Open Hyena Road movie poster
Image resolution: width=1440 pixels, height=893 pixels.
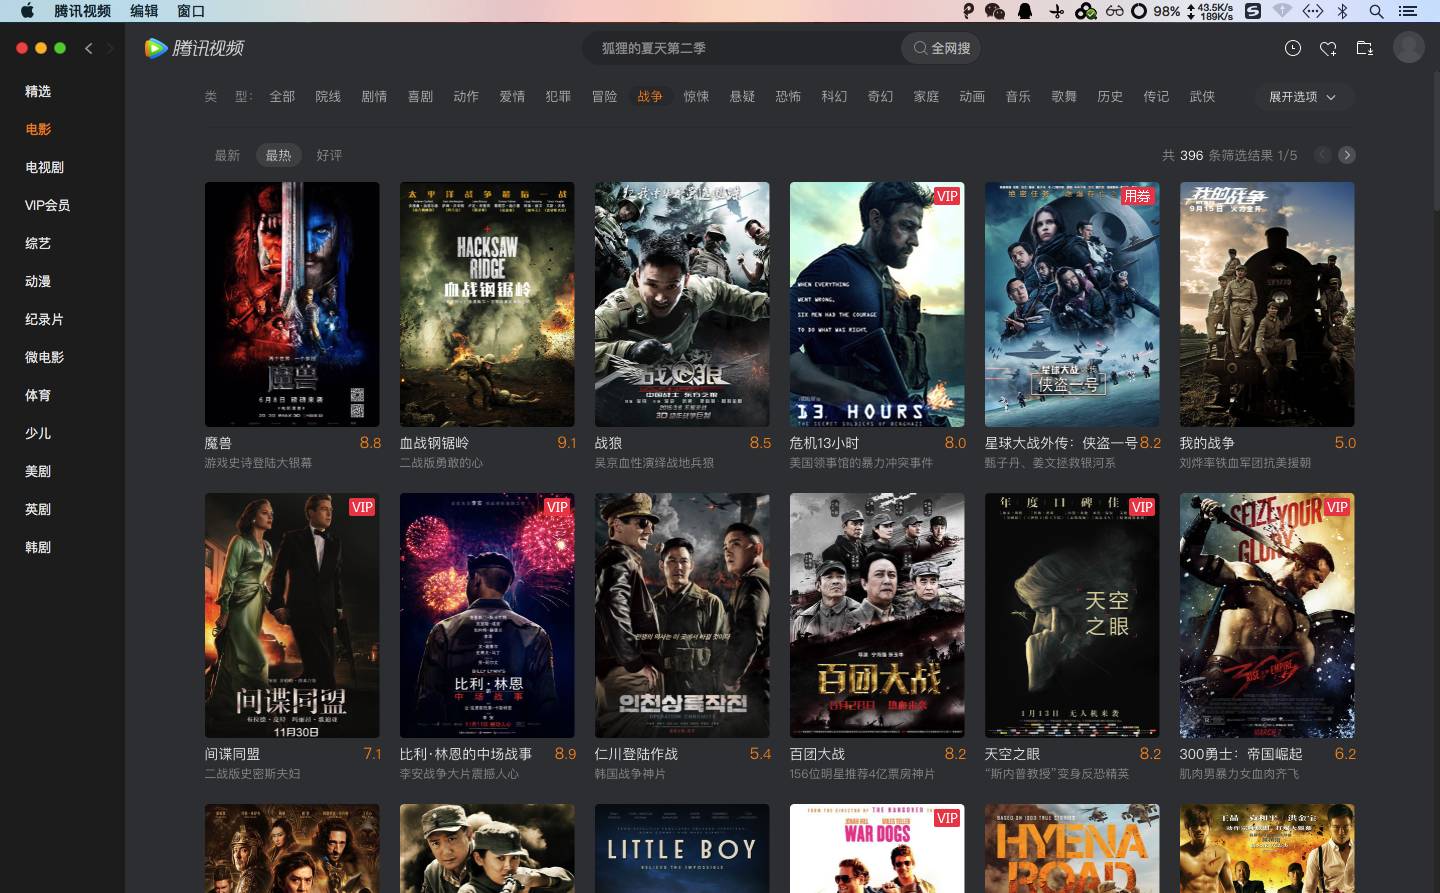pyautogui.click(x=1072, y=848)
